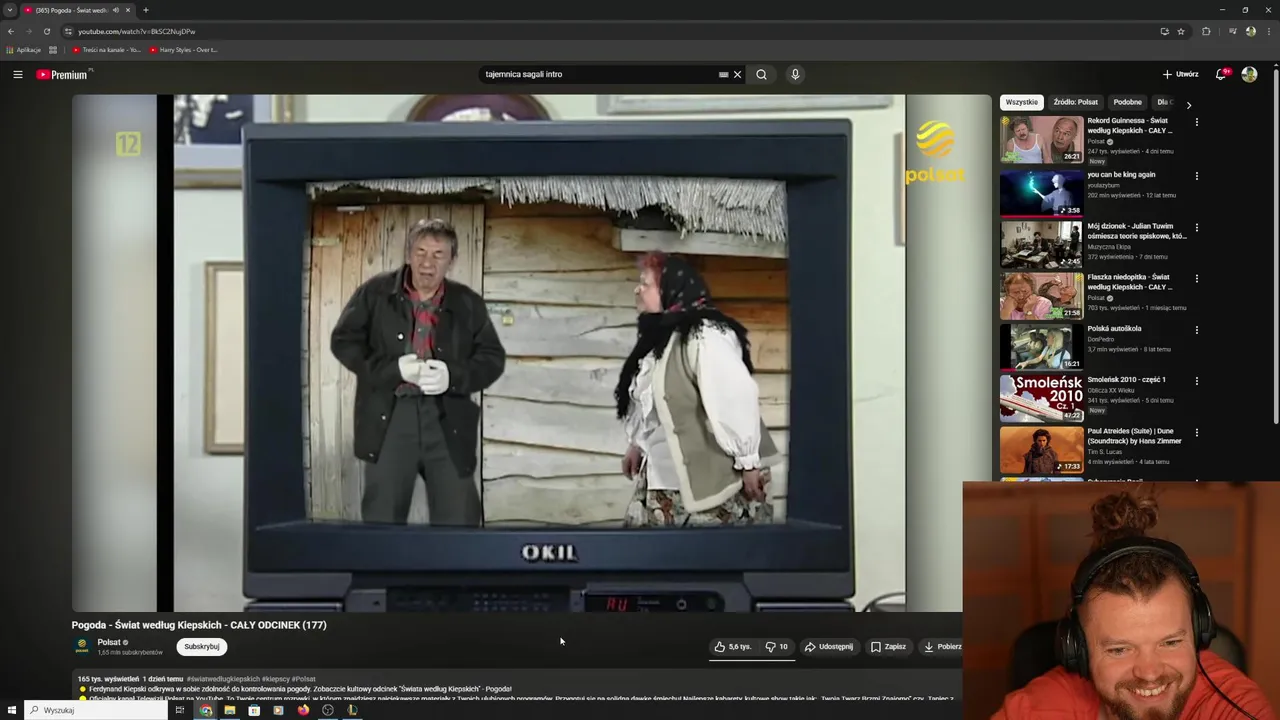
Task: Click hashtag #swiatwedlugkiepskich in description
Action: (223, 679)
